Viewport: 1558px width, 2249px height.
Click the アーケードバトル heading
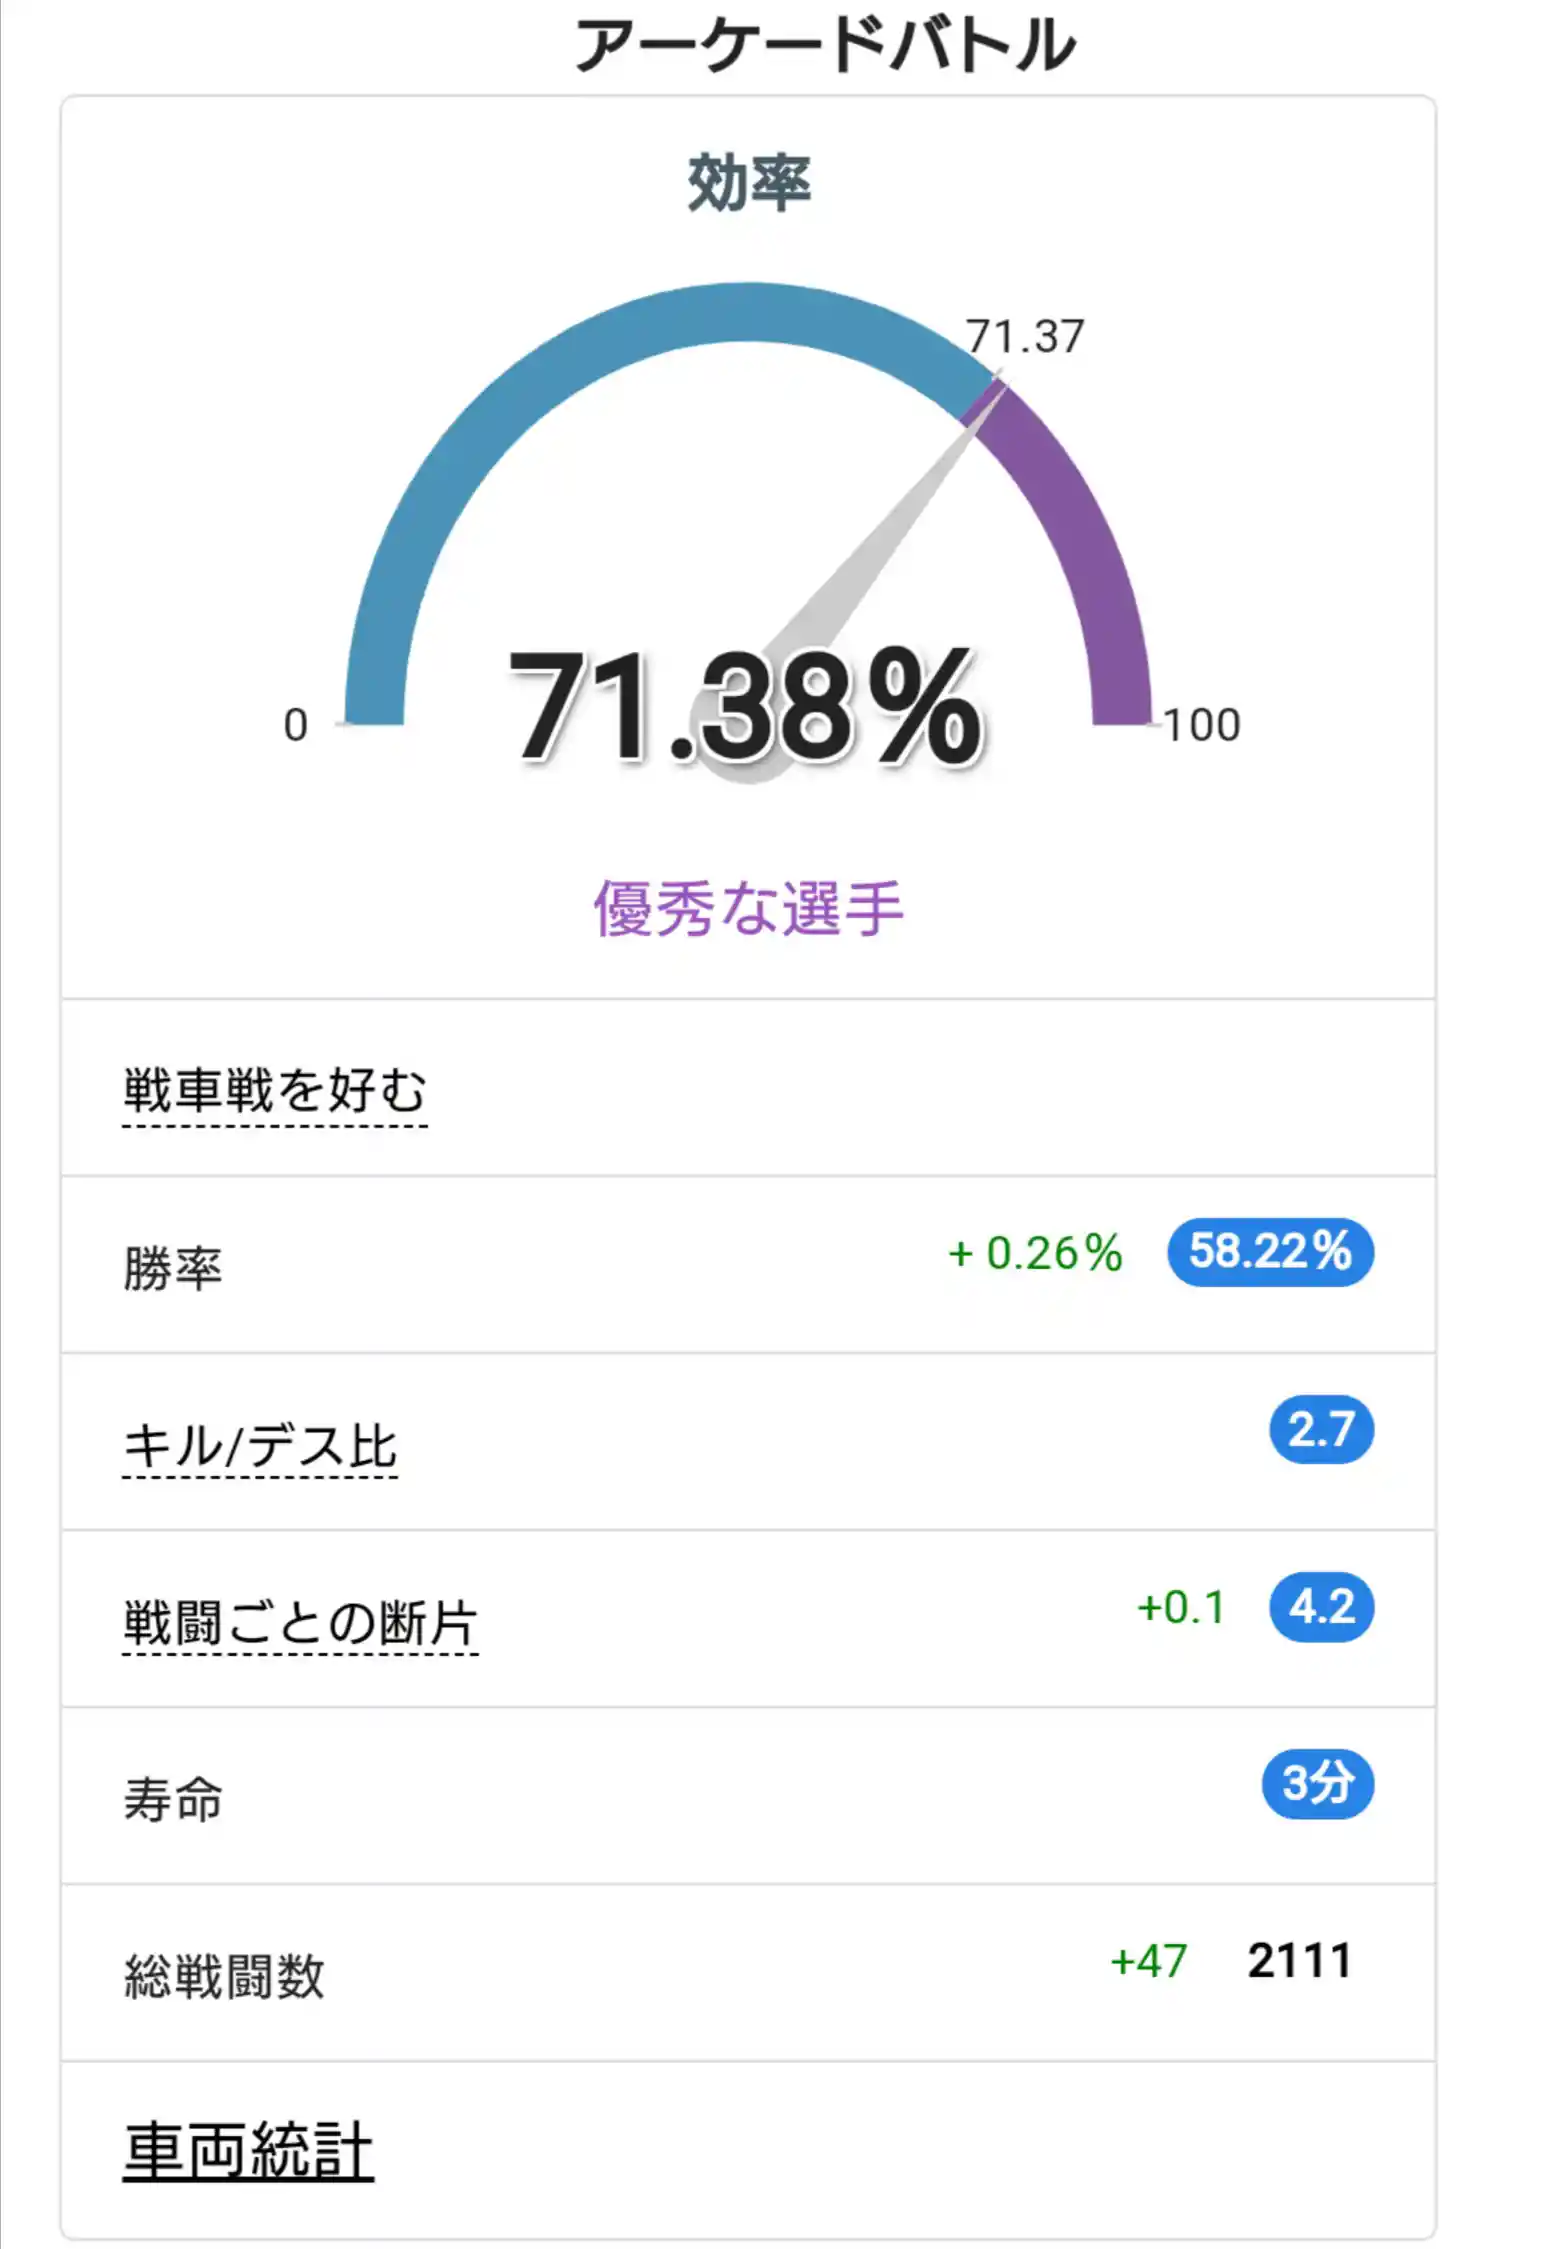(x=826, y=45)
